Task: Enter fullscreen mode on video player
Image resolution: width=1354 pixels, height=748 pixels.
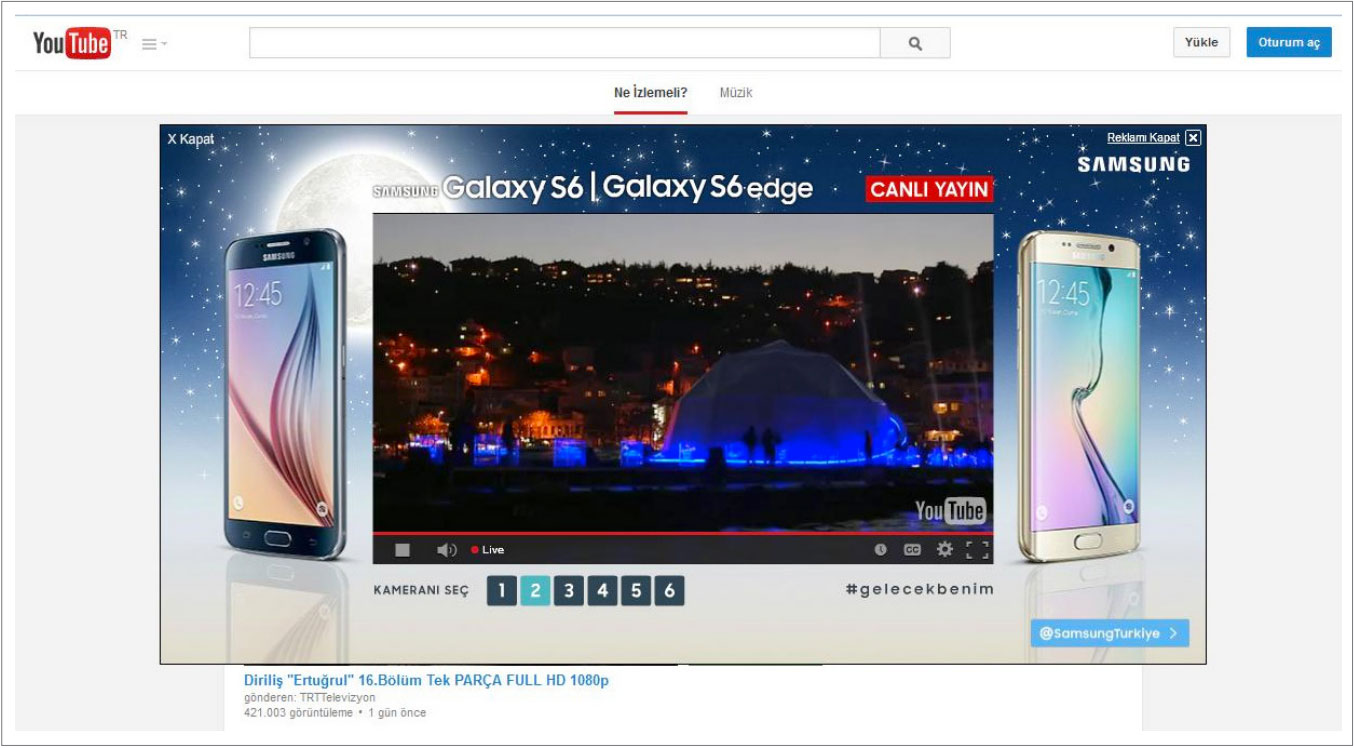Action: click(x=977, y=549)
